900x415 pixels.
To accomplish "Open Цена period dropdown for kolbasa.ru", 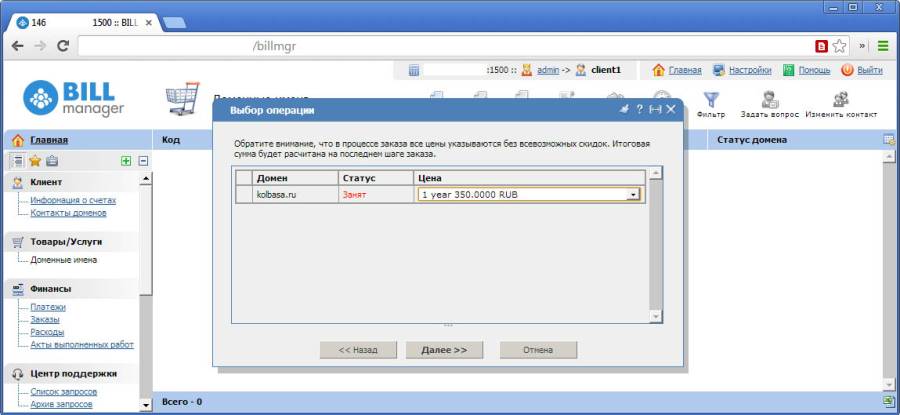I will click(633, 195).
